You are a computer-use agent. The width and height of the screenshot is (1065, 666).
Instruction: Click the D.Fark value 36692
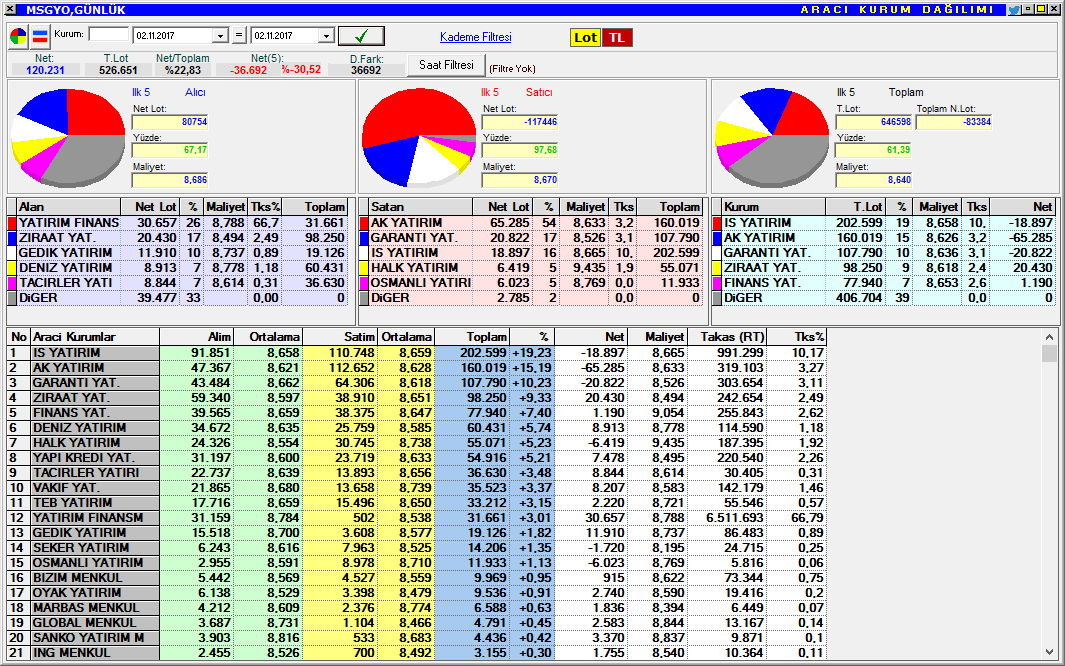coord(366,70)
